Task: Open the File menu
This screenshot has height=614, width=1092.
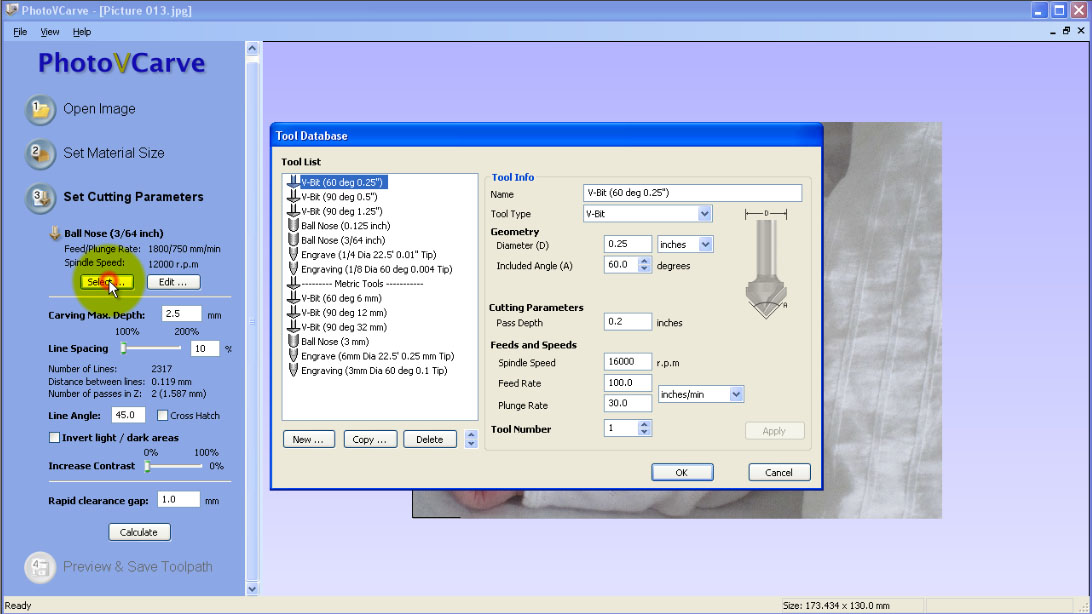Action: (x=20, y=32)
